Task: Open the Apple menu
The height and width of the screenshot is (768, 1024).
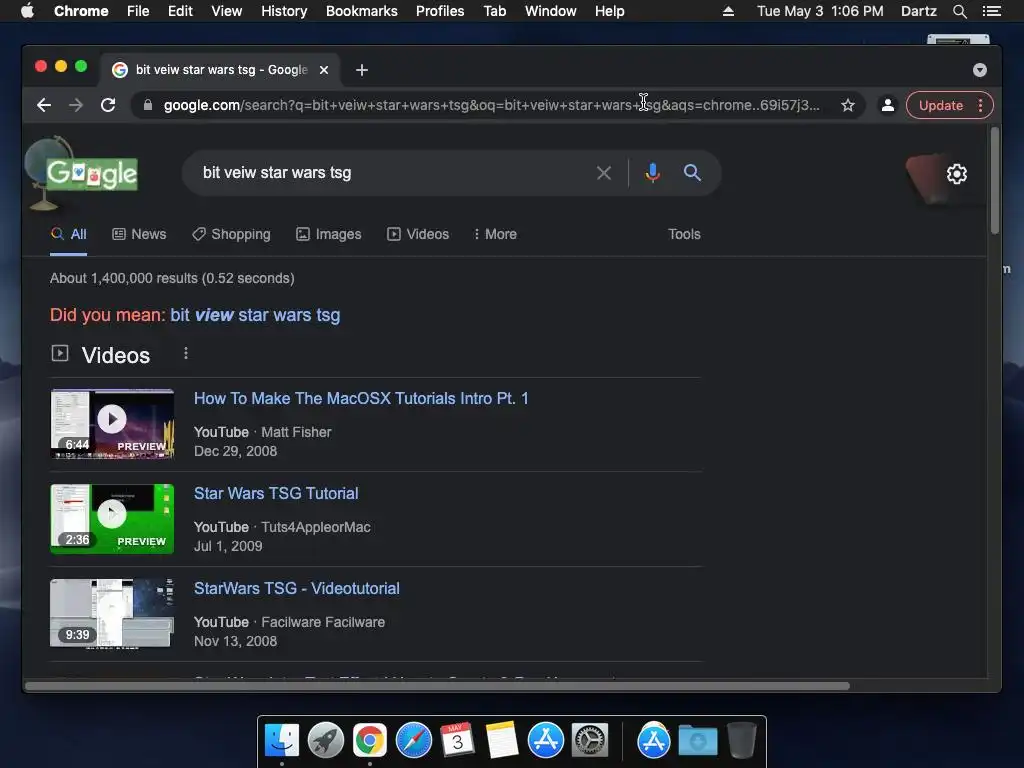Action: (27, 11)
